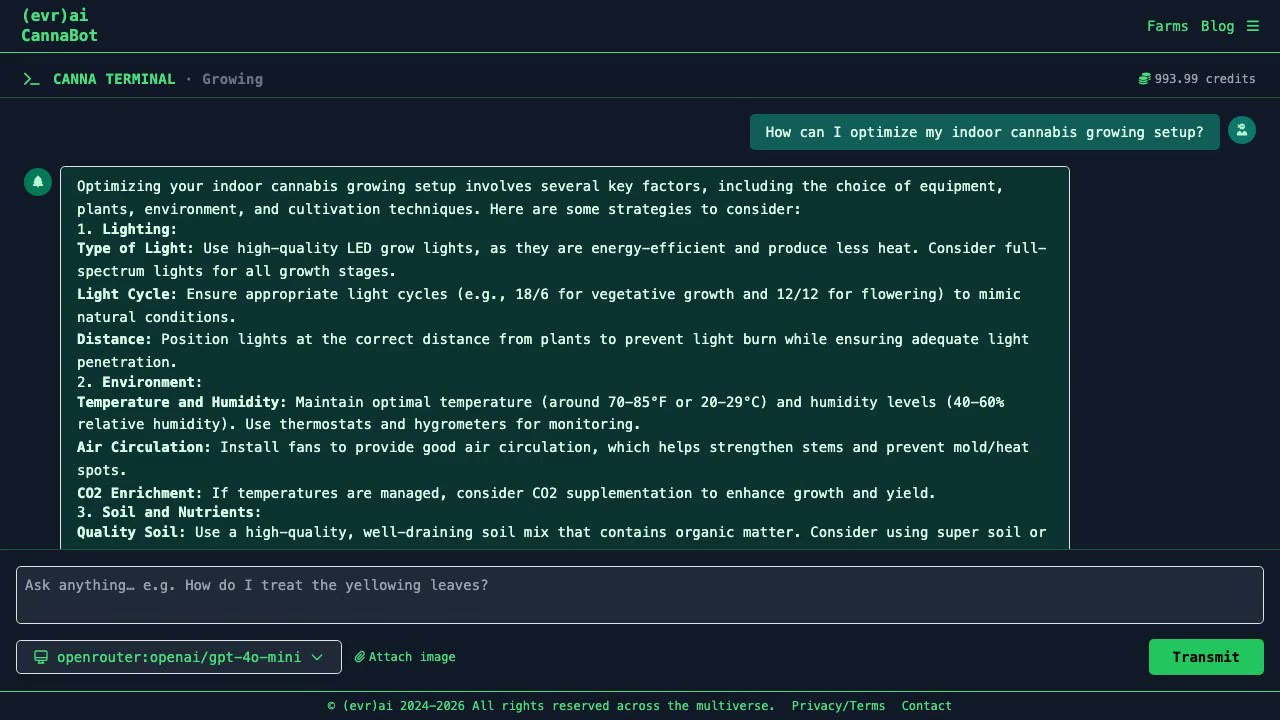The height and width of the screenshot is (720, 1280).
Task: Expand the openrouter model dropdown
Action: [x=179, y=657]
